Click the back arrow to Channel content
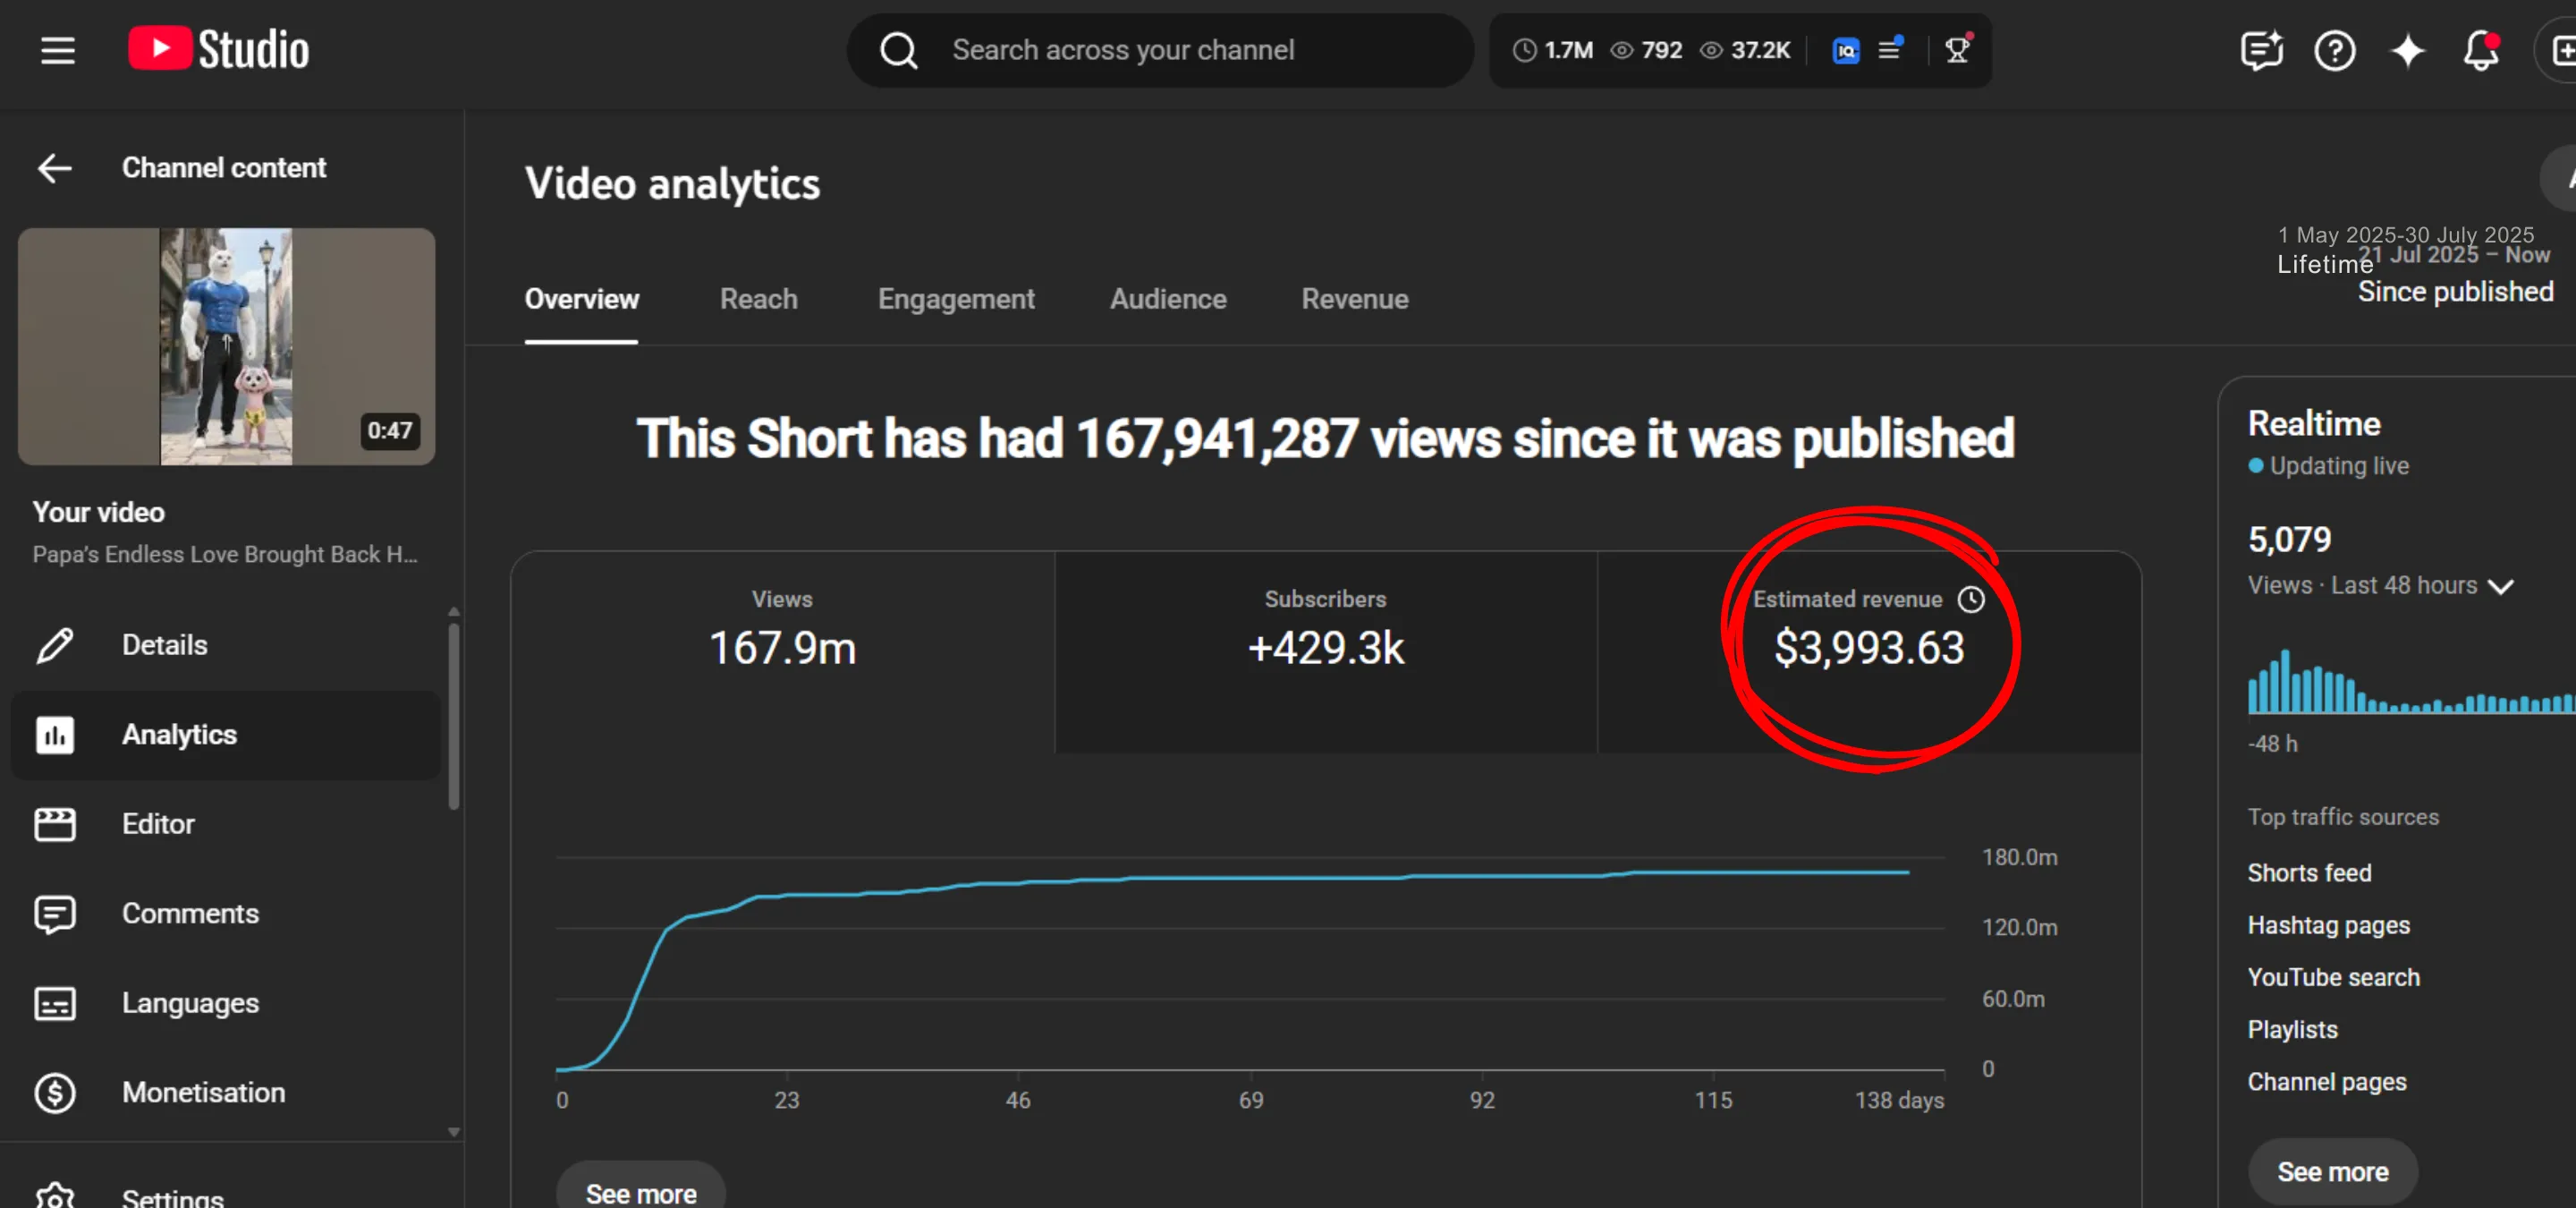The height and width of the screenshot is (1208, 2576). (55, 168)
